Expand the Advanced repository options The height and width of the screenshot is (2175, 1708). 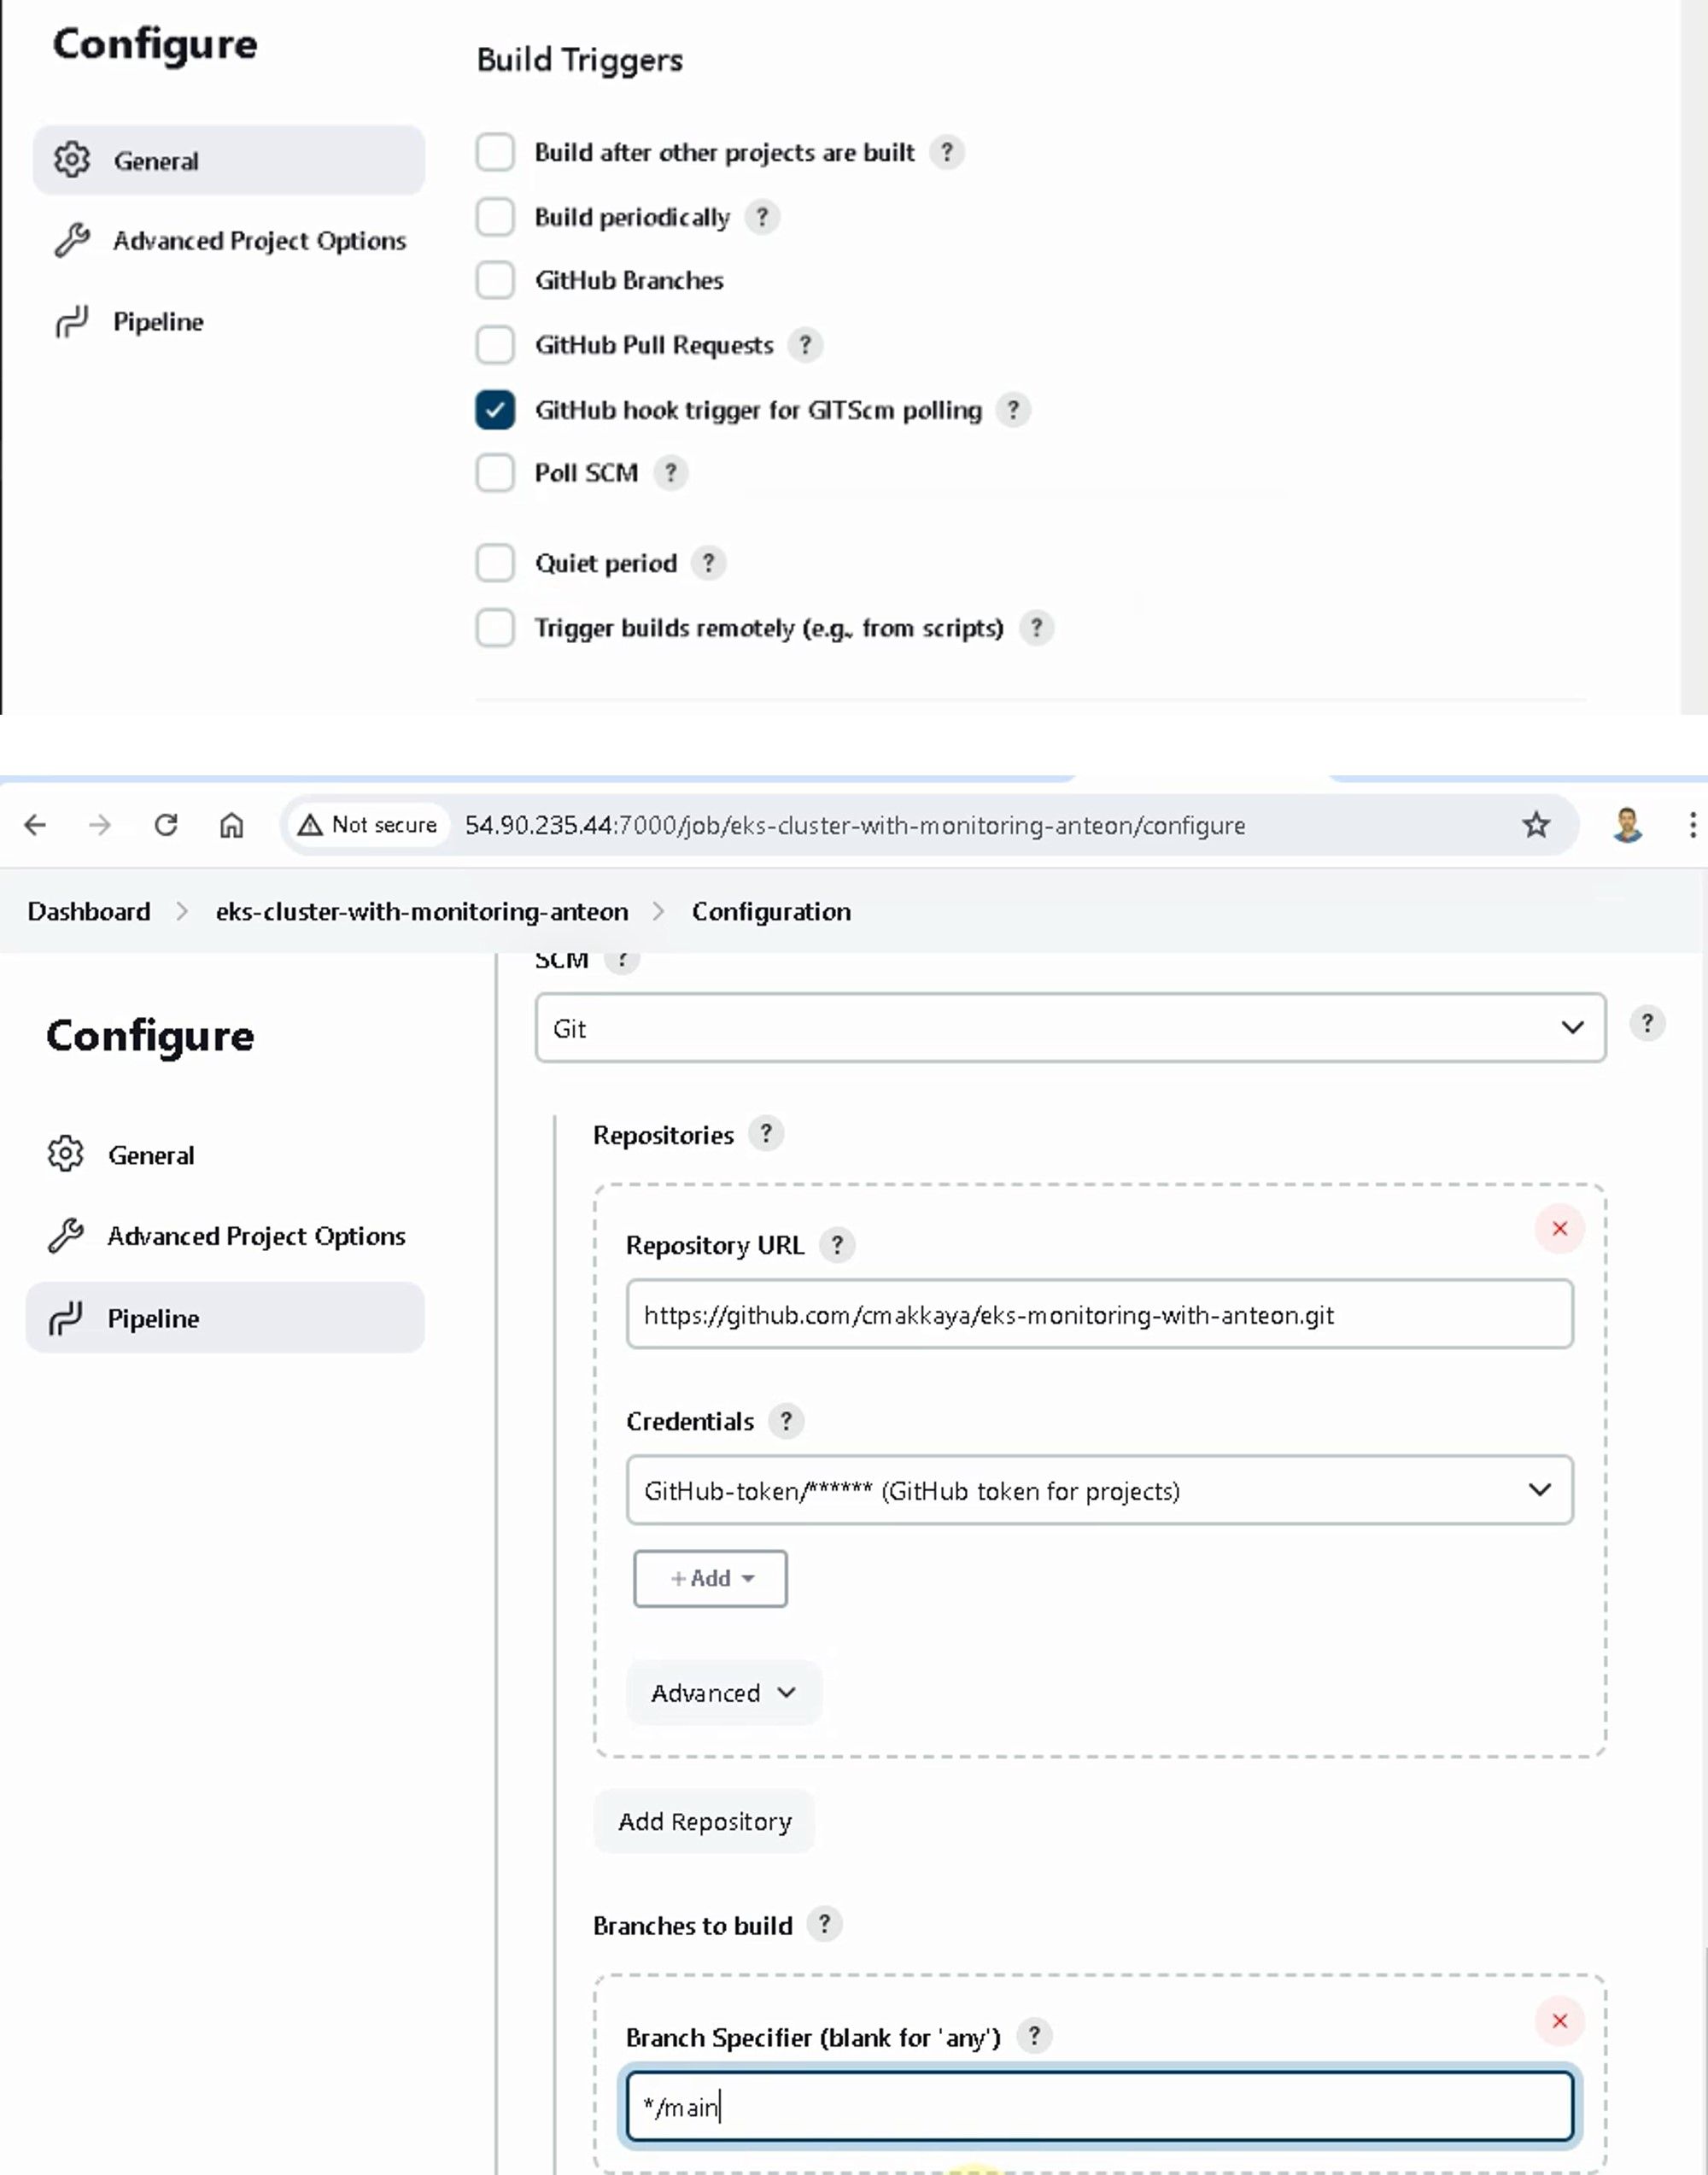coord(723,1693)
